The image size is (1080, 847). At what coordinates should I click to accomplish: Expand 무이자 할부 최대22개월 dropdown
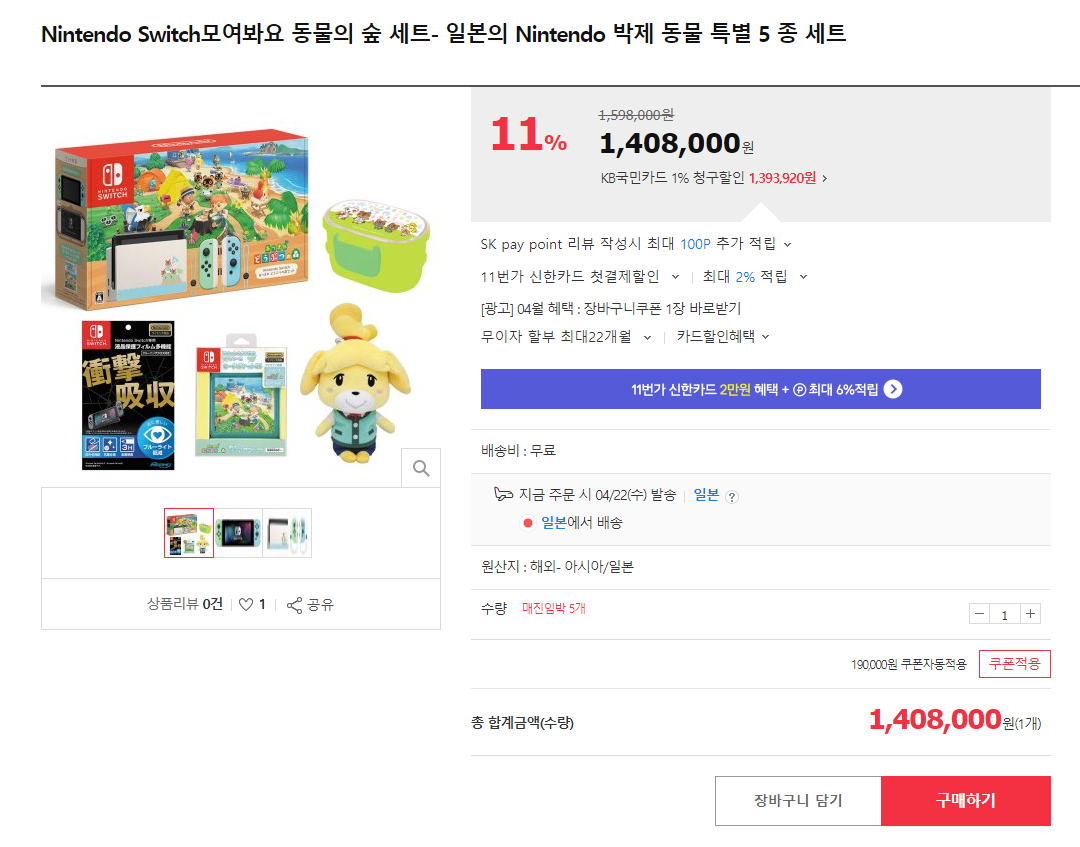click(647, 337)
